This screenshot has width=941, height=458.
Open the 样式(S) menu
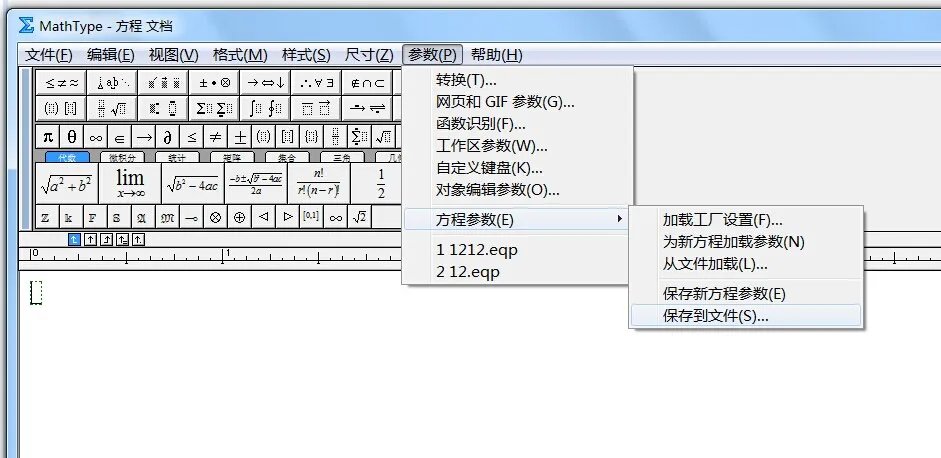306,55
